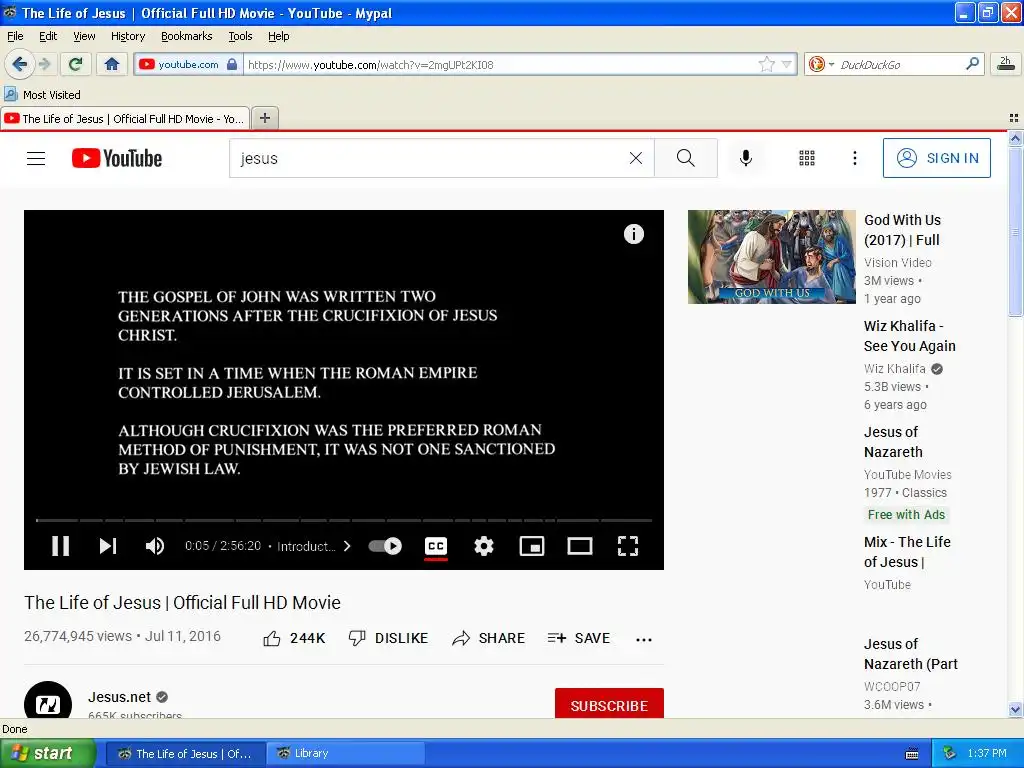The height and width of the screenshot is (768, 1024).
Task: Open the video info card icon
Action: click(x=633, y=234)
